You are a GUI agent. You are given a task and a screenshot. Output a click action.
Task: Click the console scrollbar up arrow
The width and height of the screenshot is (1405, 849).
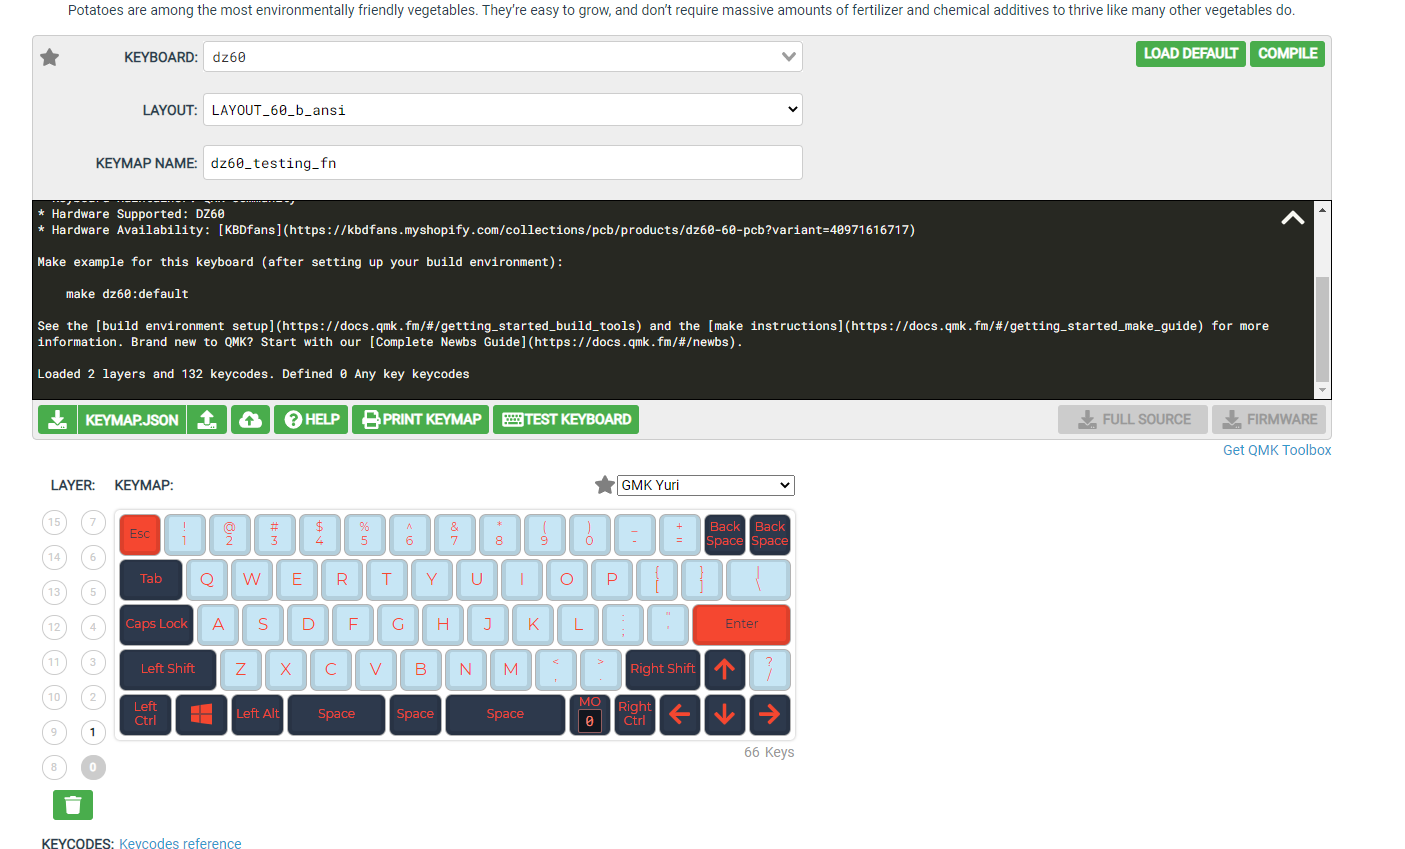point(1323,209)
